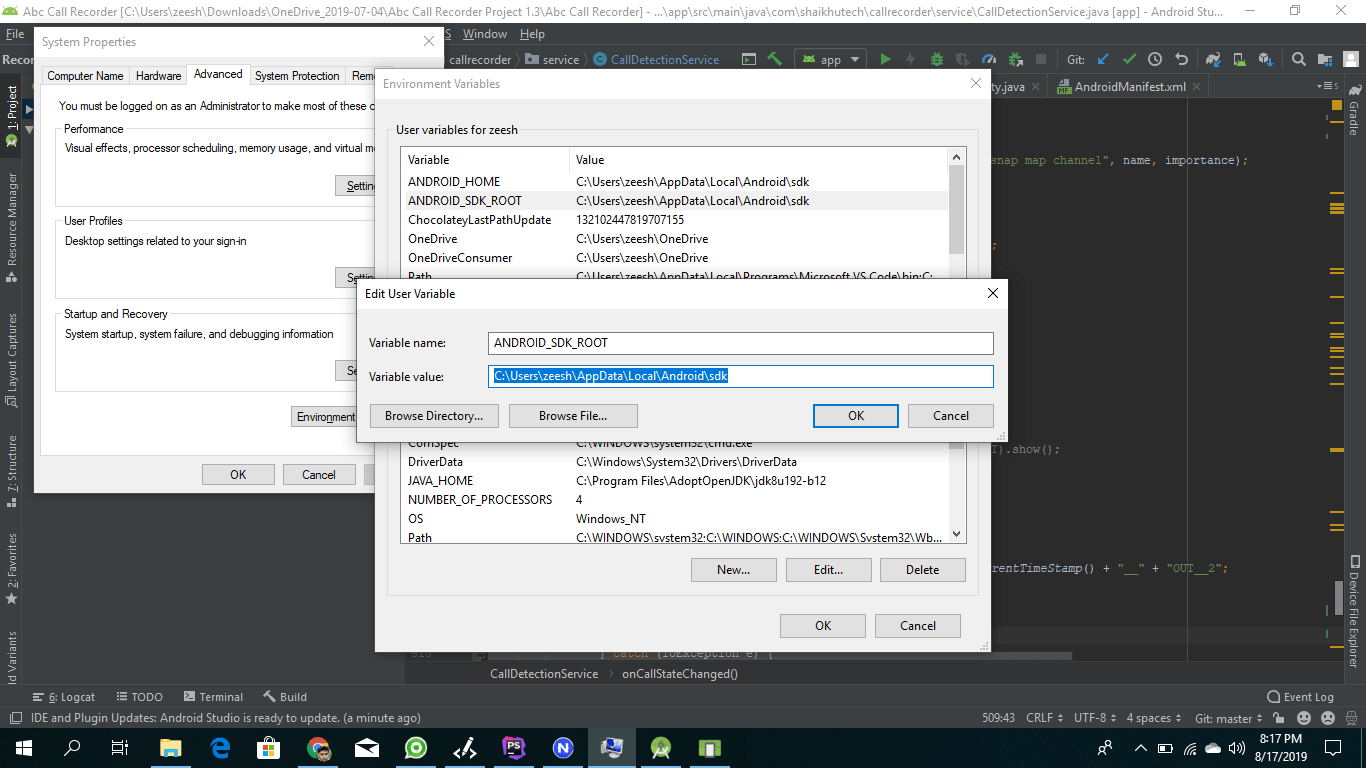This screenshot has height=768, width=1366.
Task: Click the Windows Start button
Action: pyautogui.click(x=24, y=747)
